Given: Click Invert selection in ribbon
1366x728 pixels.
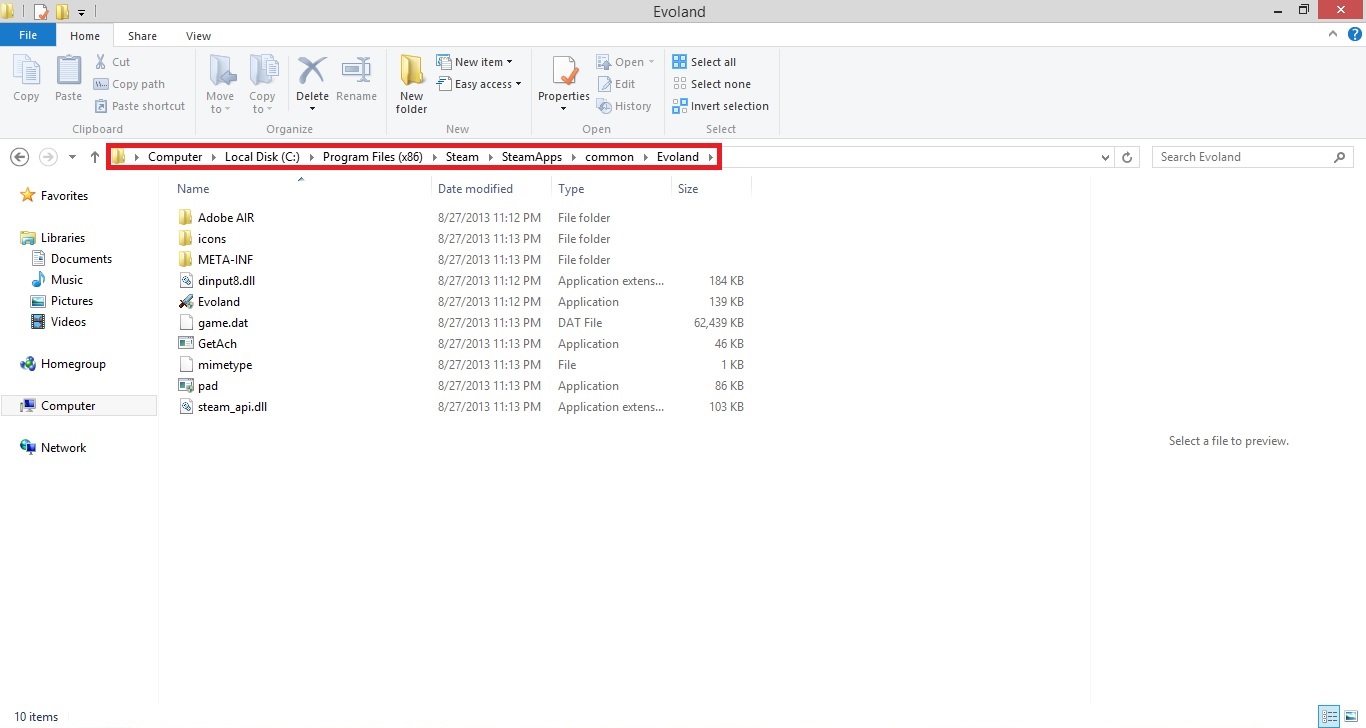Looking at the screenshot, I should [x=720, y=106].
